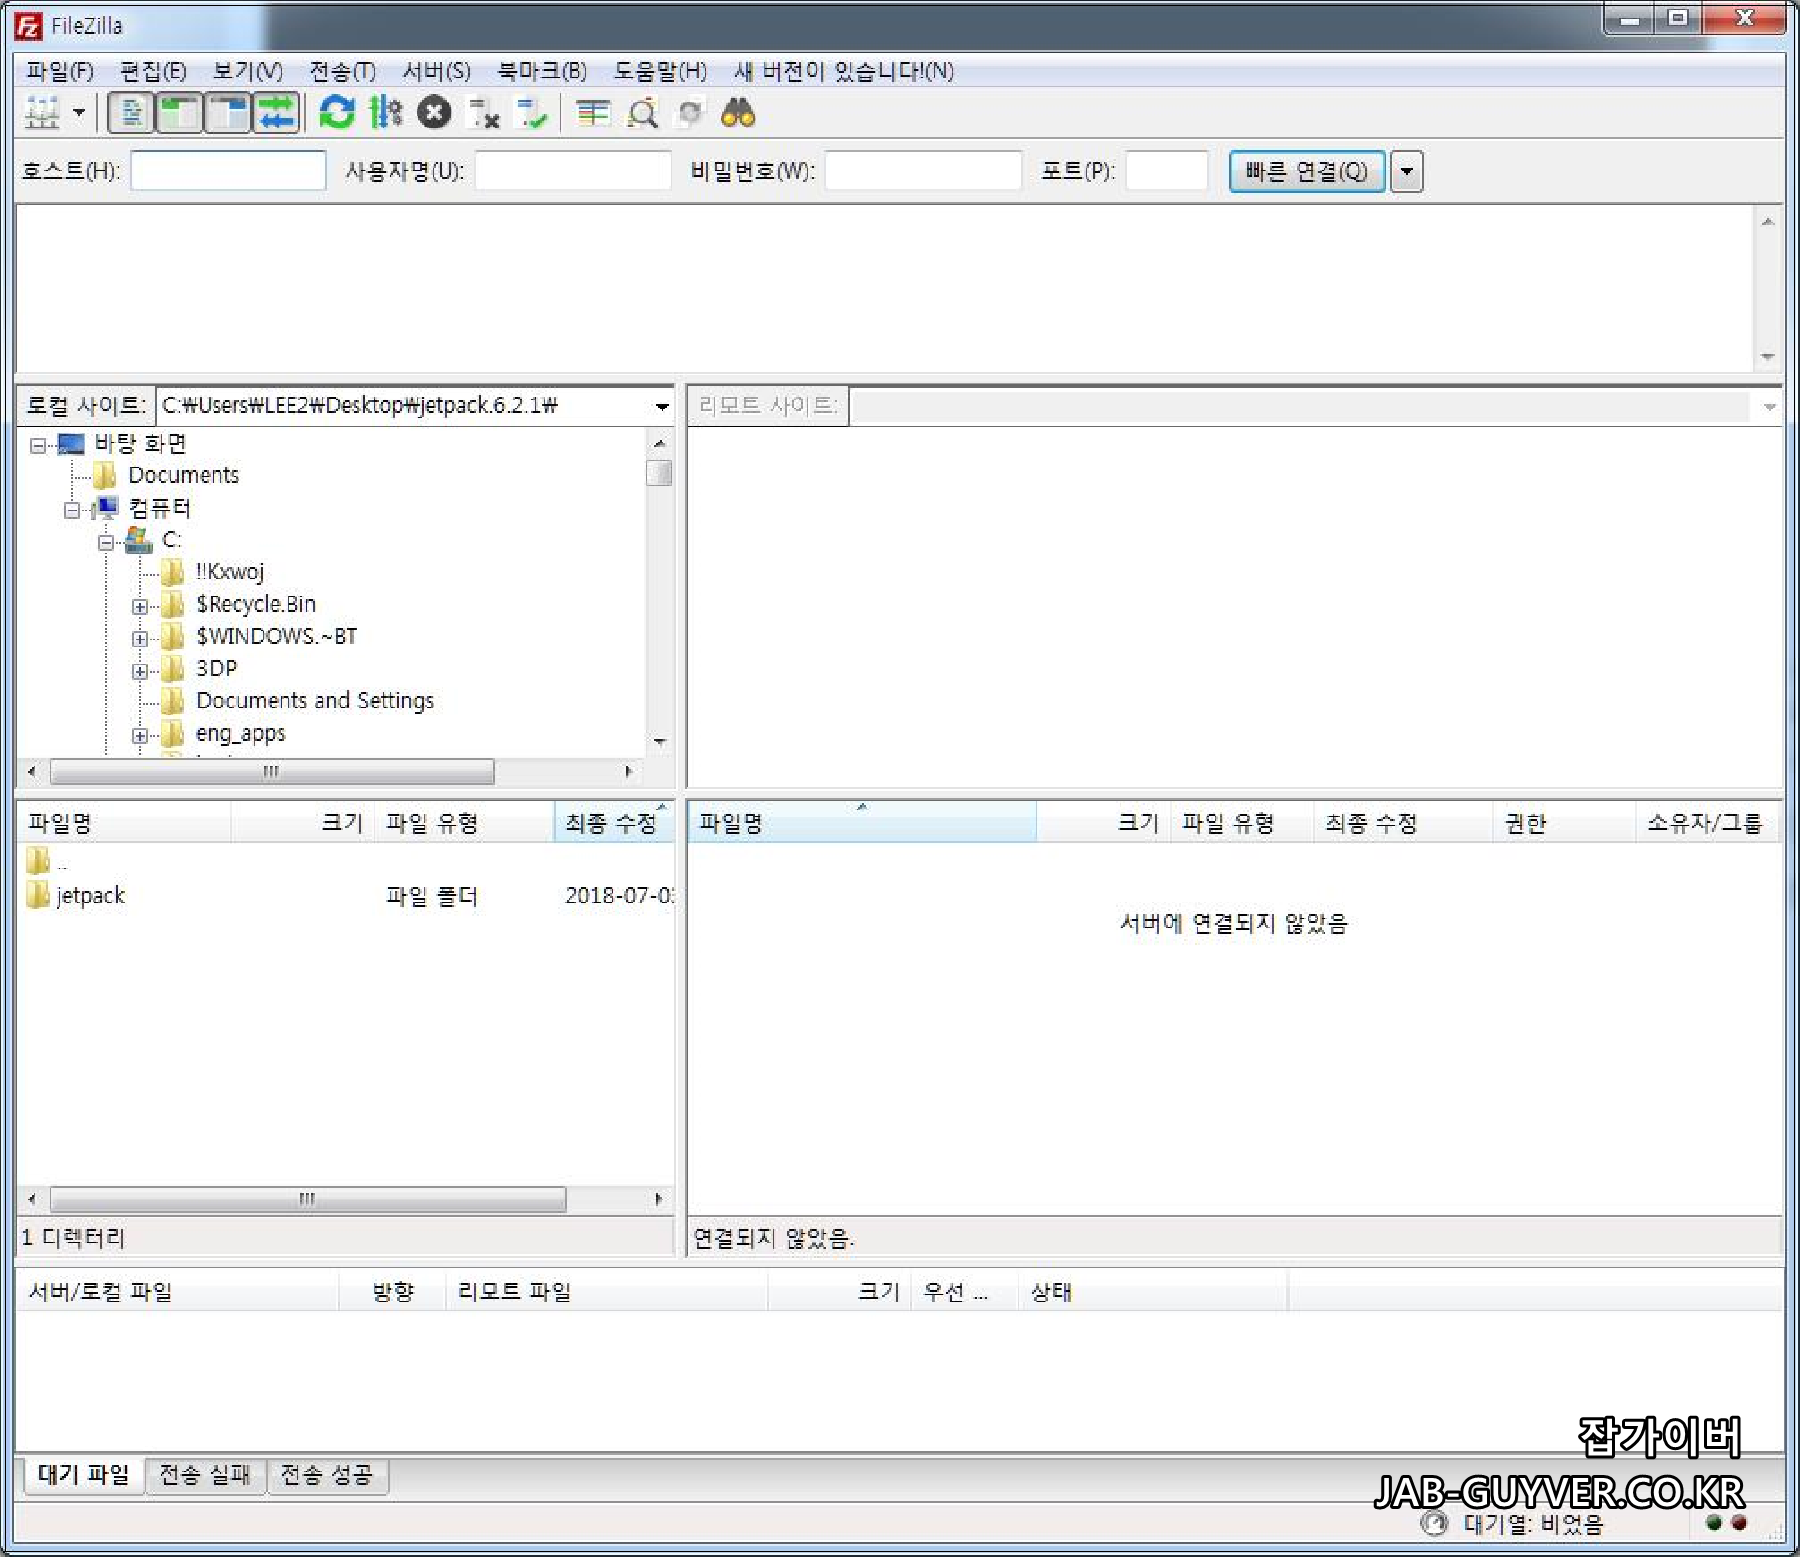The height and width of the screenshot is (1557, 1800).
Task: Collapse the C: drive node
Action: (x=106, y=542)
